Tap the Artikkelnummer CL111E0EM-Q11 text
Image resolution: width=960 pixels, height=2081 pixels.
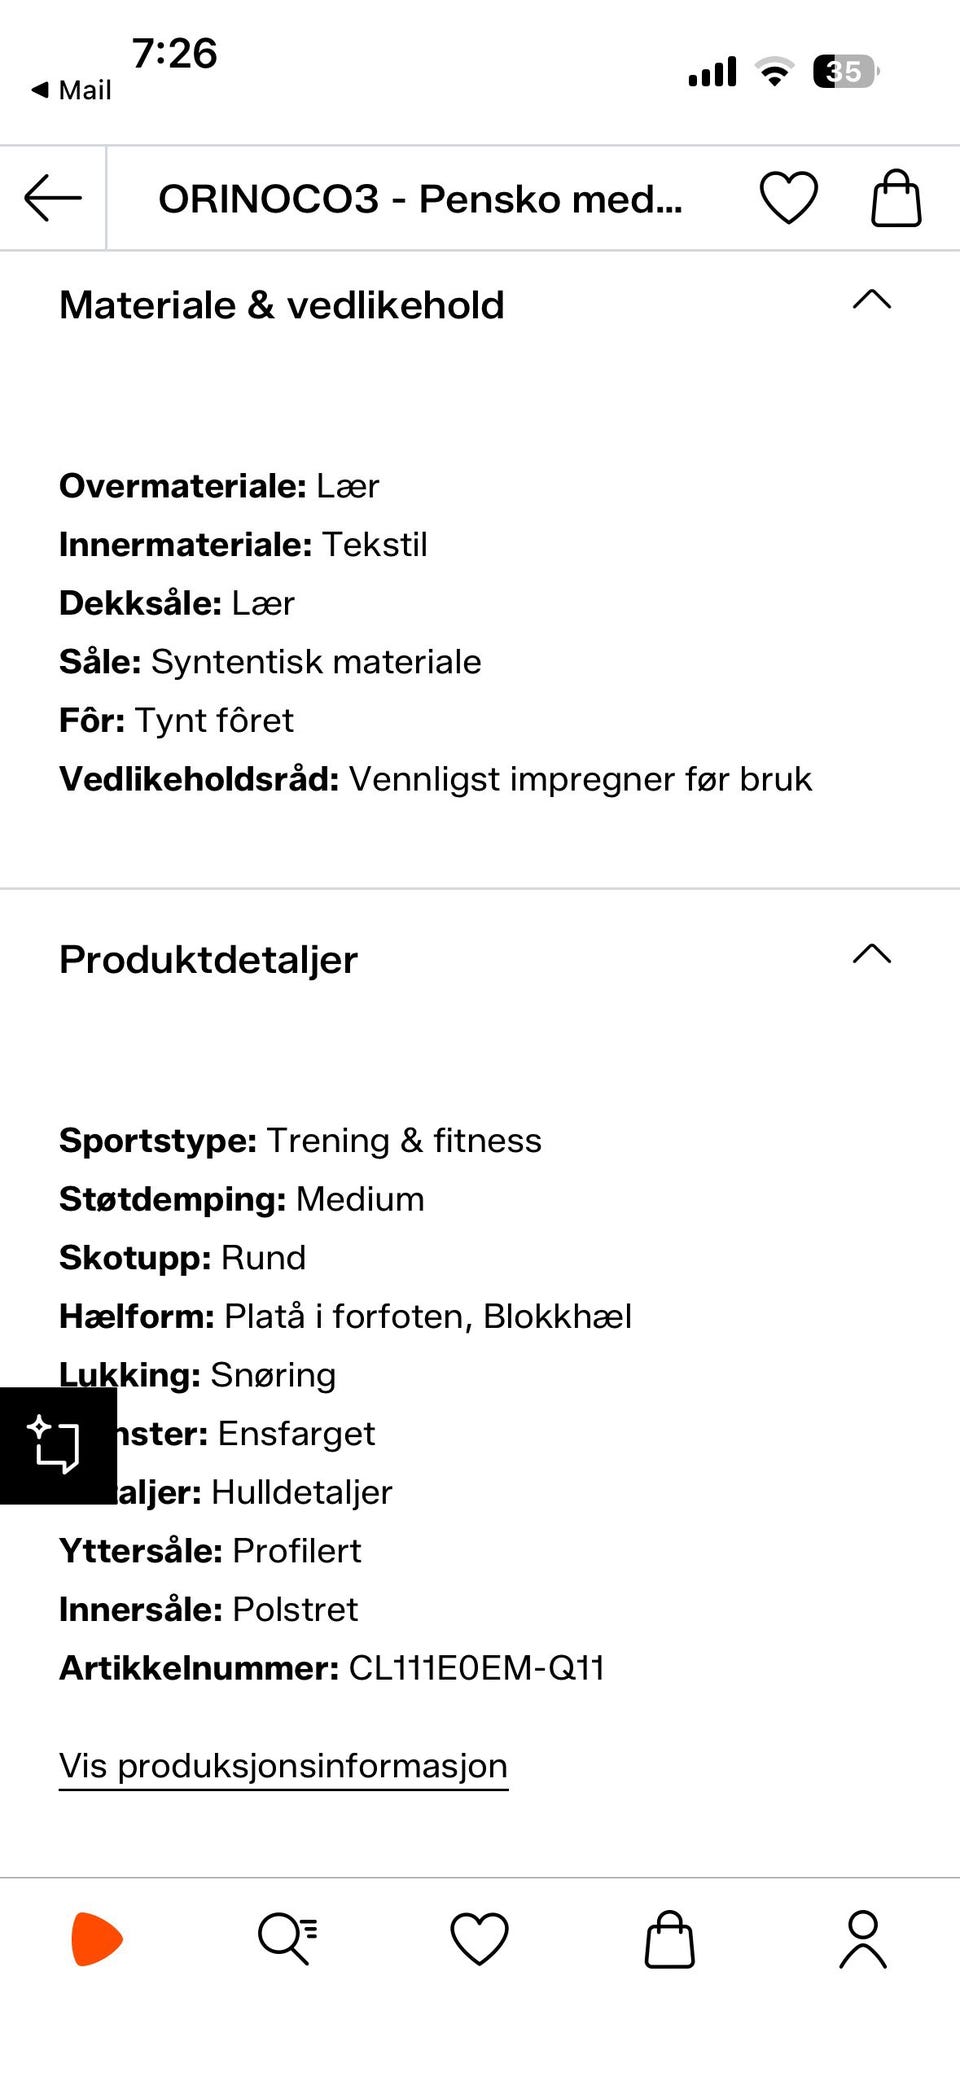(332, 1668)
